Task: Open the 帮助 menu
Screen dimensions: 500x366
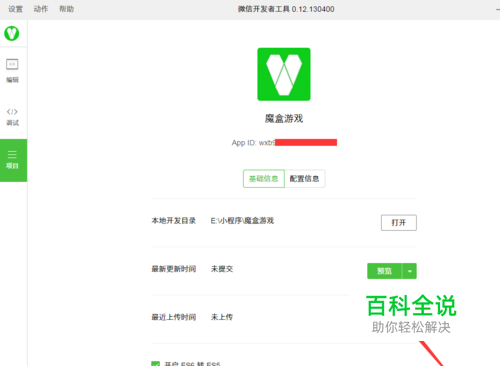Action: (66, 9)
